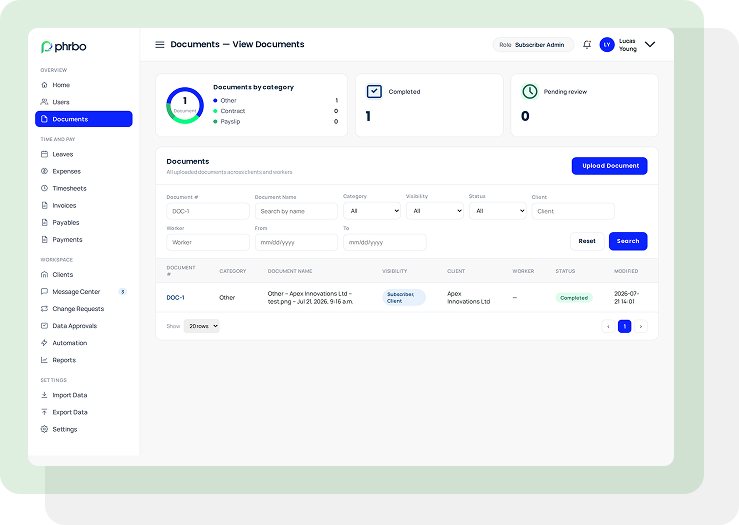This screenshot has width=739, height=525.
Task: Click the STATUS column header
Action: 565,271
